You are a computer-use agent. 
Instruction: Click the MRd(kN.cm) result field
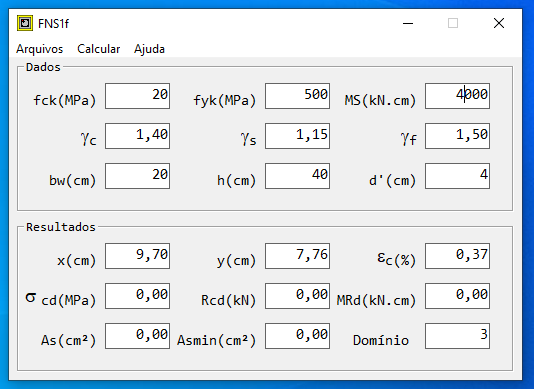click(x=457, y=296)
